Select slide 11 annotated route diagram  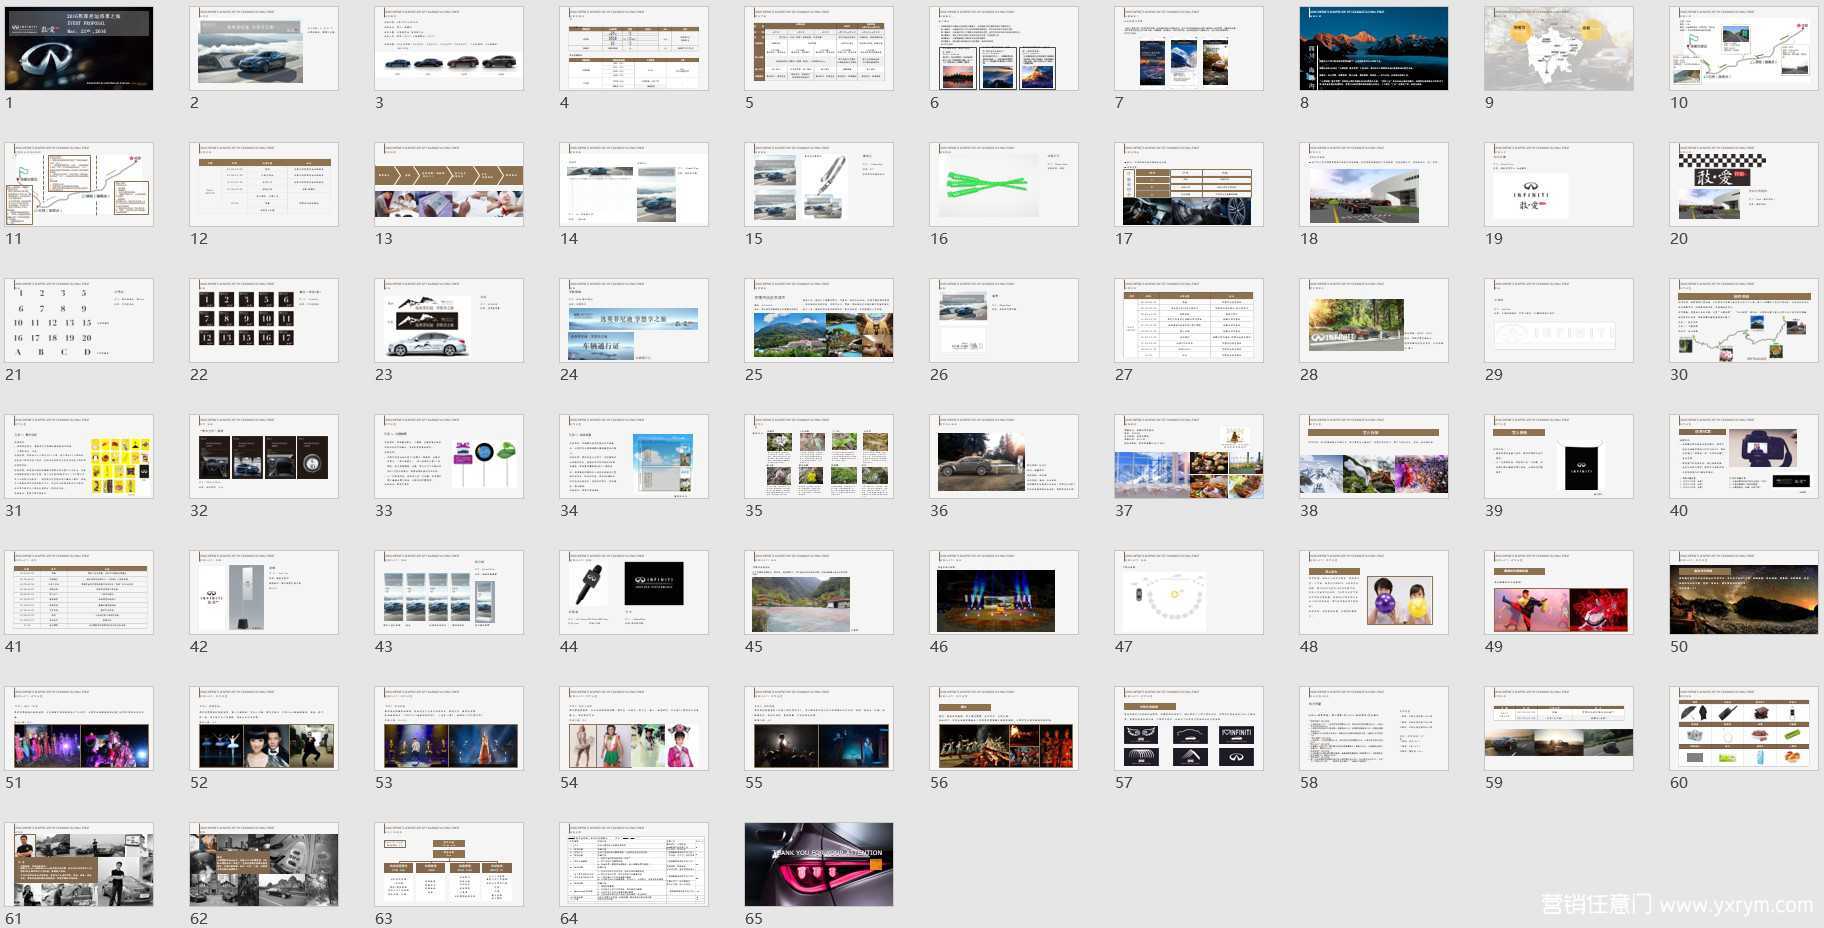(x=79, y=185)
